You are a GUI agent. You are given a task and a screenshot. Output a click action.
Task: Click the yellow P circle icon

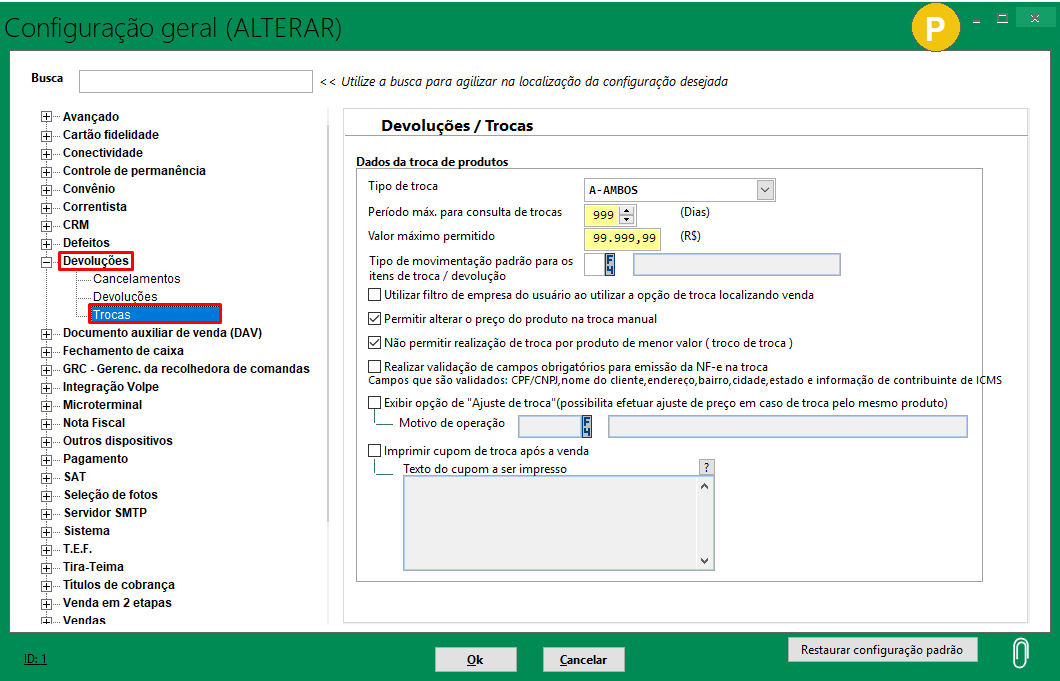(934, 29)
